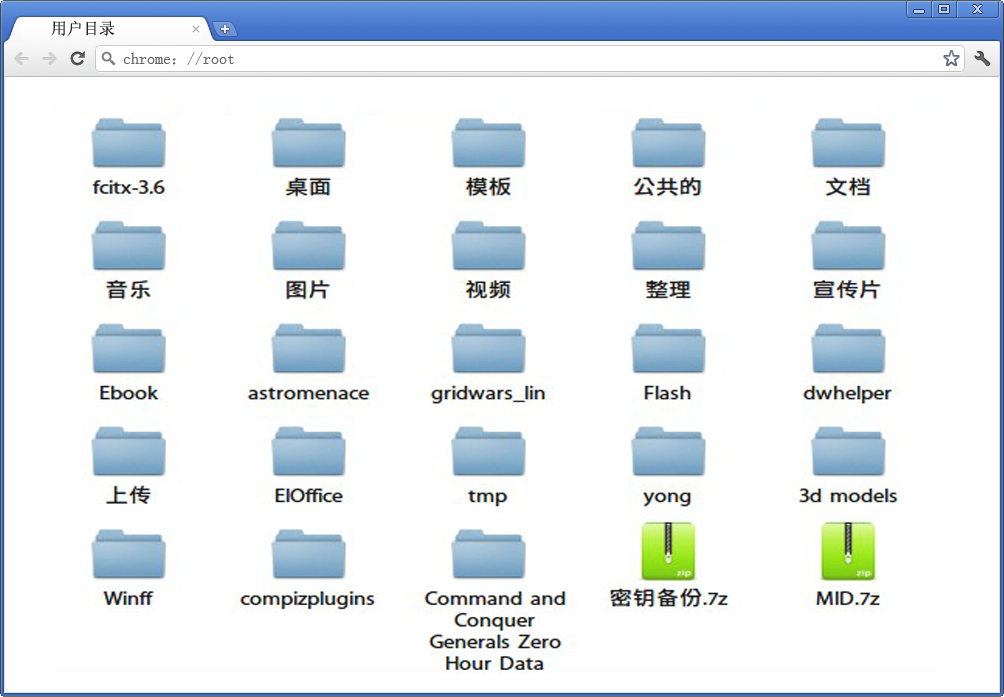Open the fcitx-3.6 folder icon
The image size is (1004, 697).
tap(129, 143)
